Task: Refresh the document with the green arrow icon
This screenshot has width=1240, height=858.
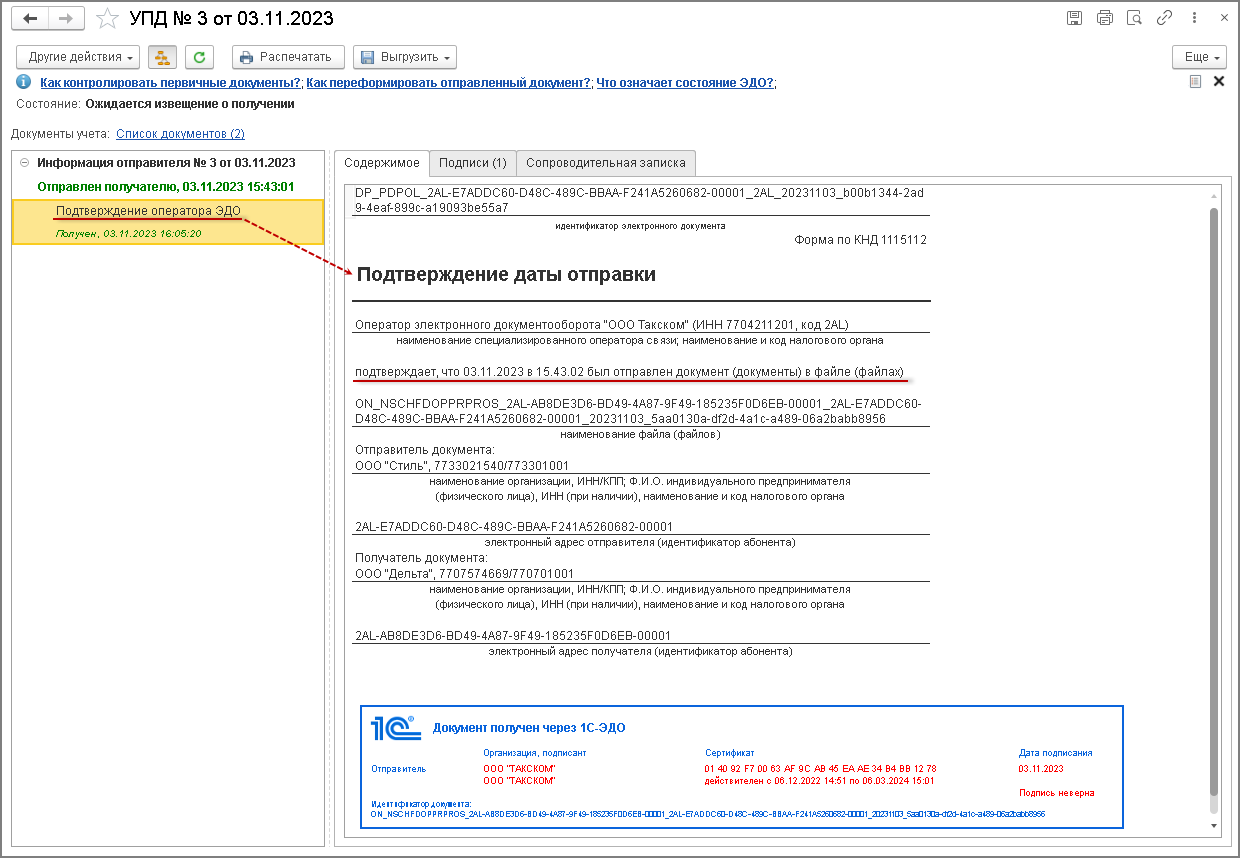Action: 201,57
